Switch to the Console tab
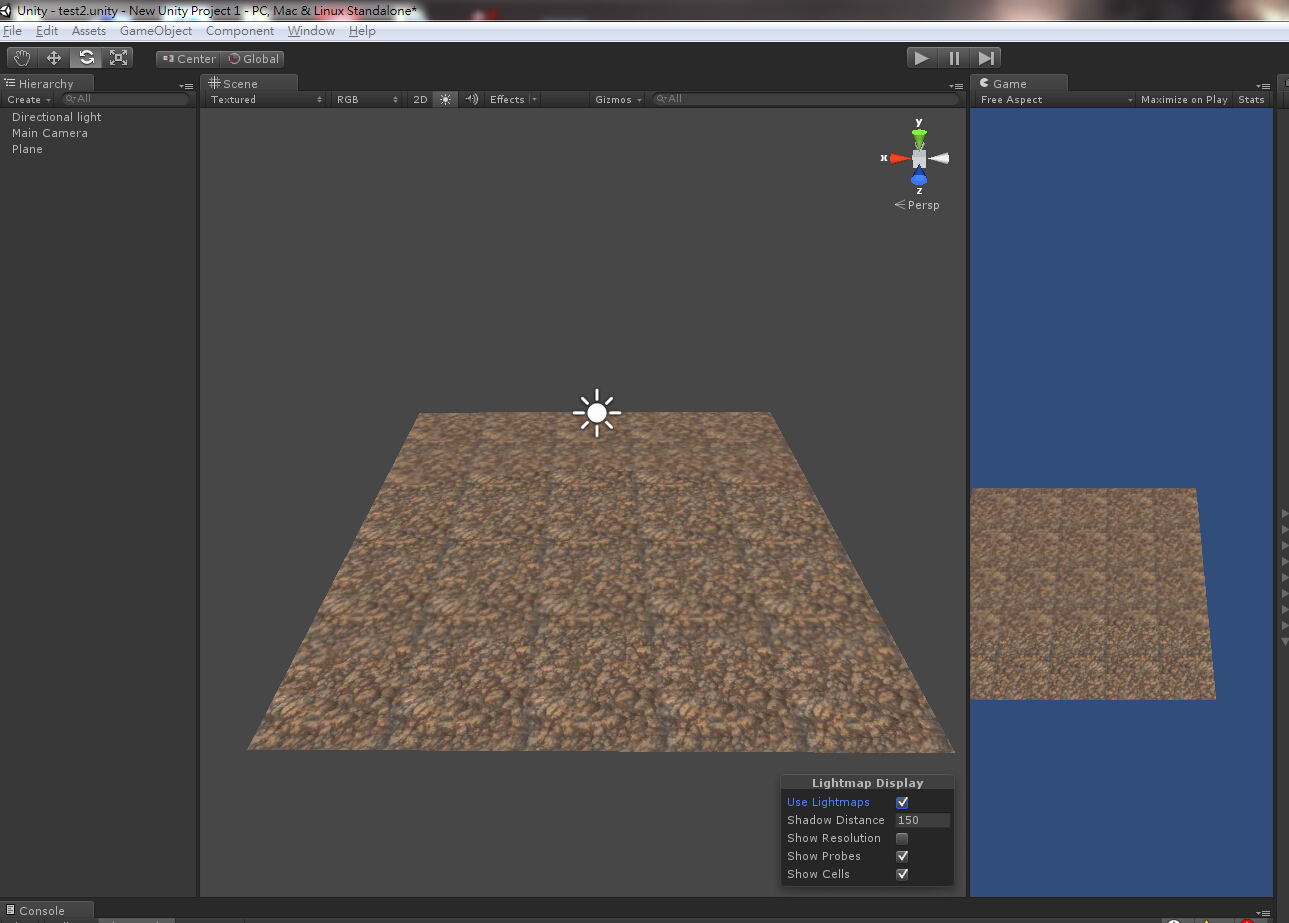The width and height of the screenshot is (1289, 923). 47,910
